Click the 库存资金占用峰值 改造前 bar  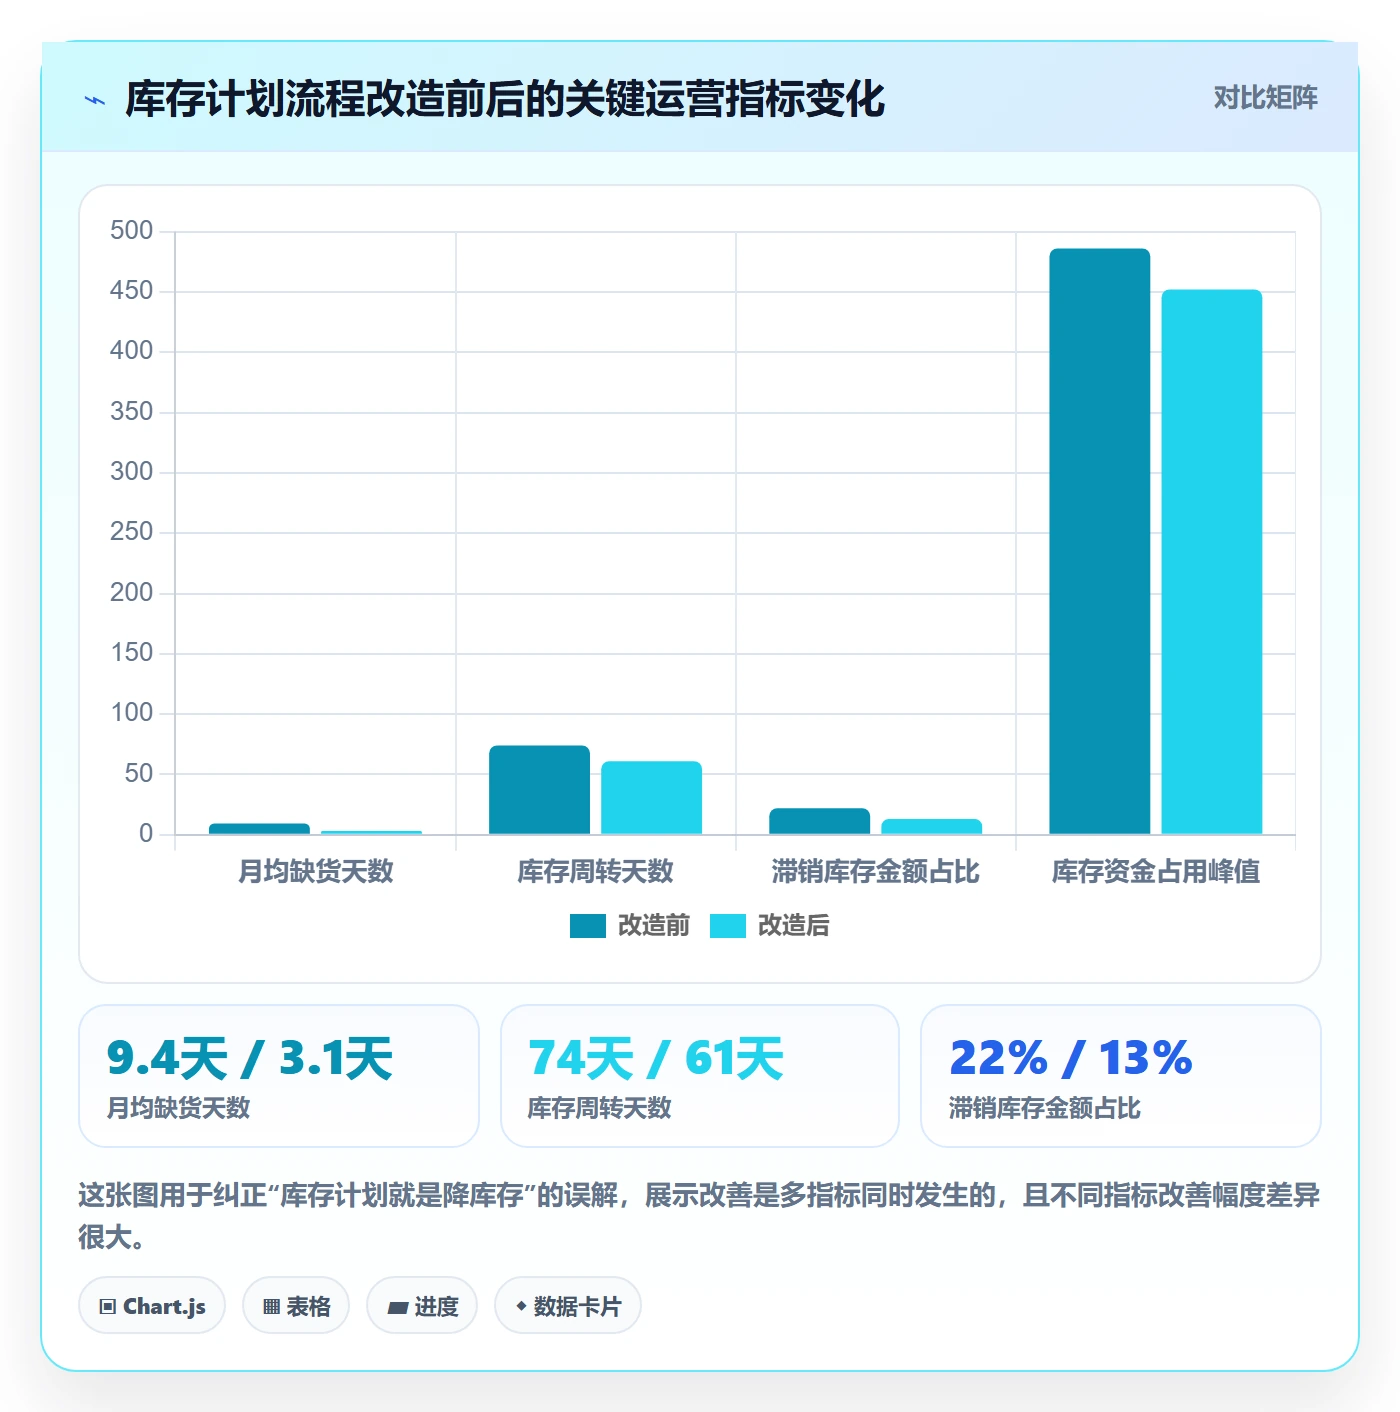[x=1100, y=541]
